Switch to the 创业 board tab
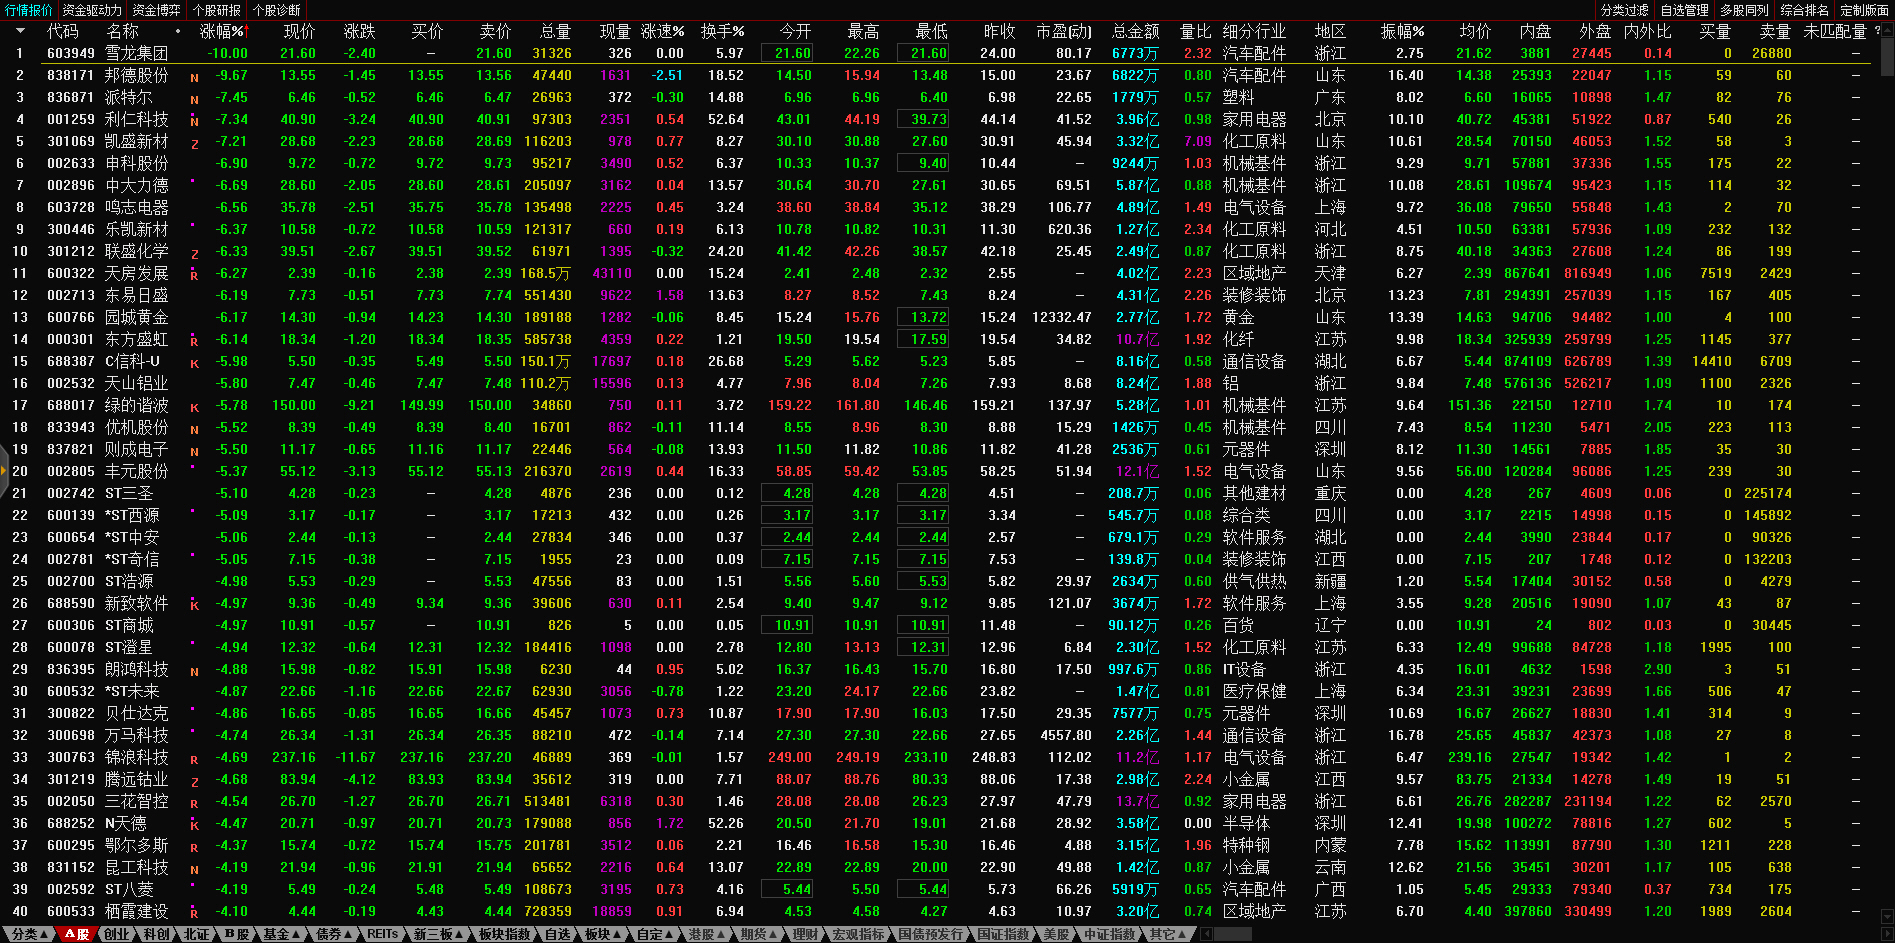This screenshot has width=1895, height=943. [x=117, y=934]
